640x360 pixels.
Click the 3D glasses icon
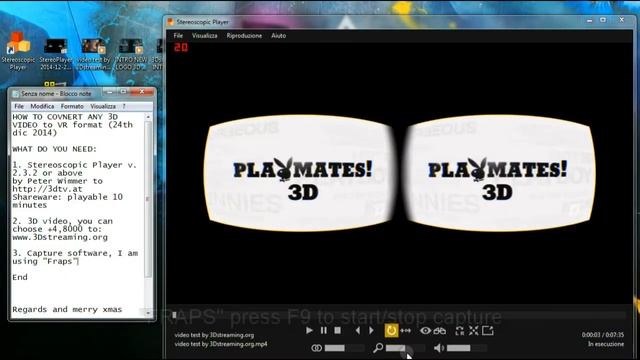(440, 331)
